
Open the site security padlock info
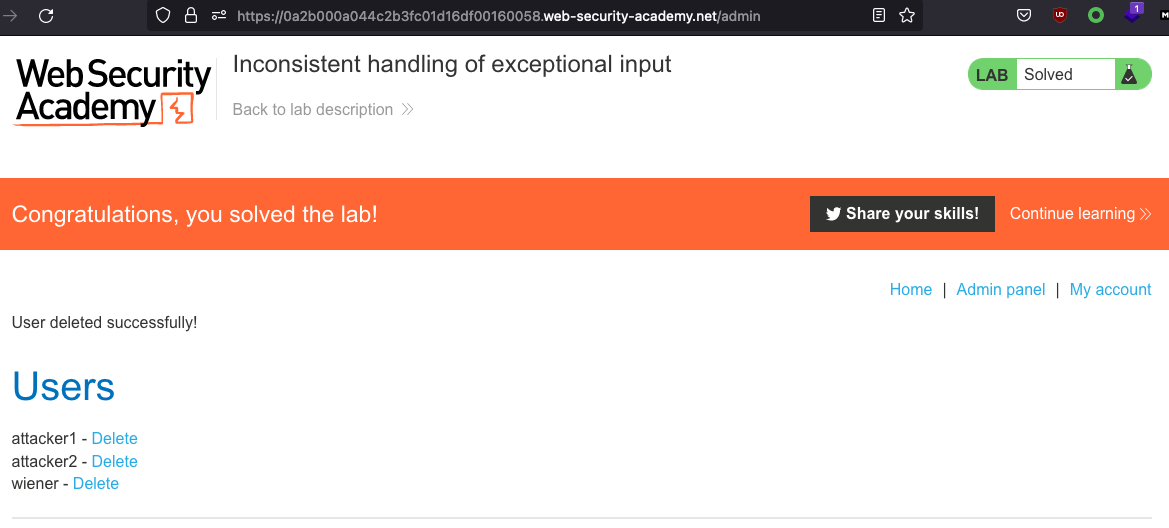(191, 16)
